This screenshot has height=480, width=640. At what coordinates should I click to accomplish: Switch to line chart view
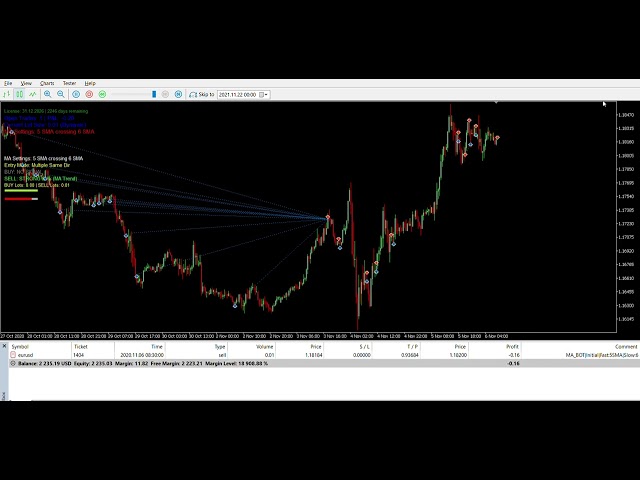[x=33, y=94]
